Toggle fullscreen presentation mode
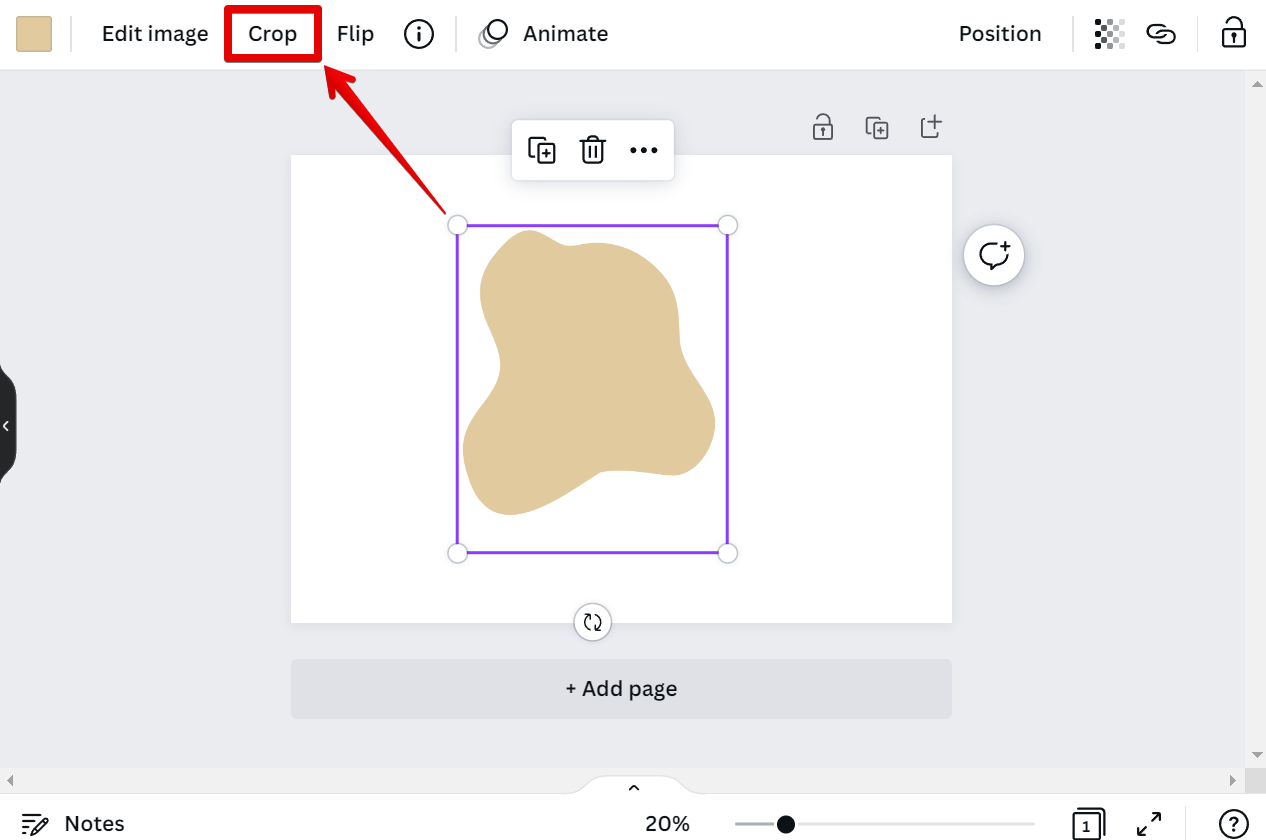Viewport: 1266px width, 840px height. (1149, 824)
